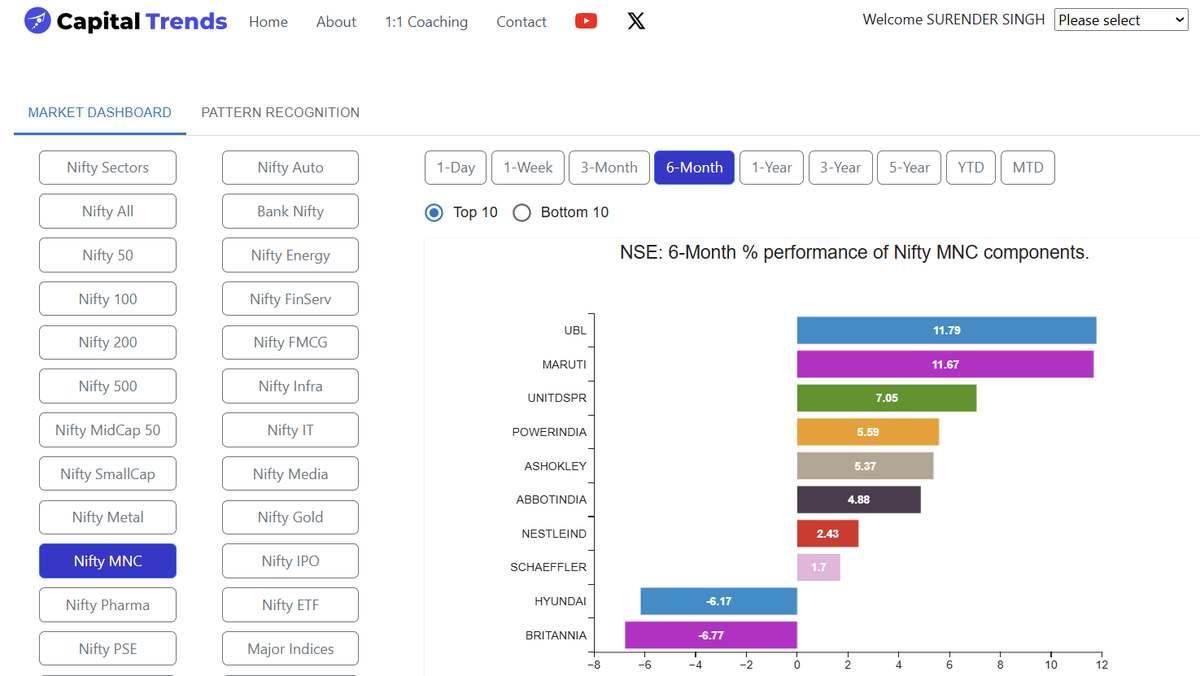Viewport: 1200px width, 676px height.
Task: Select the Nifty SmallCap button
Action: pyautogui.click(x=108, y=474)
